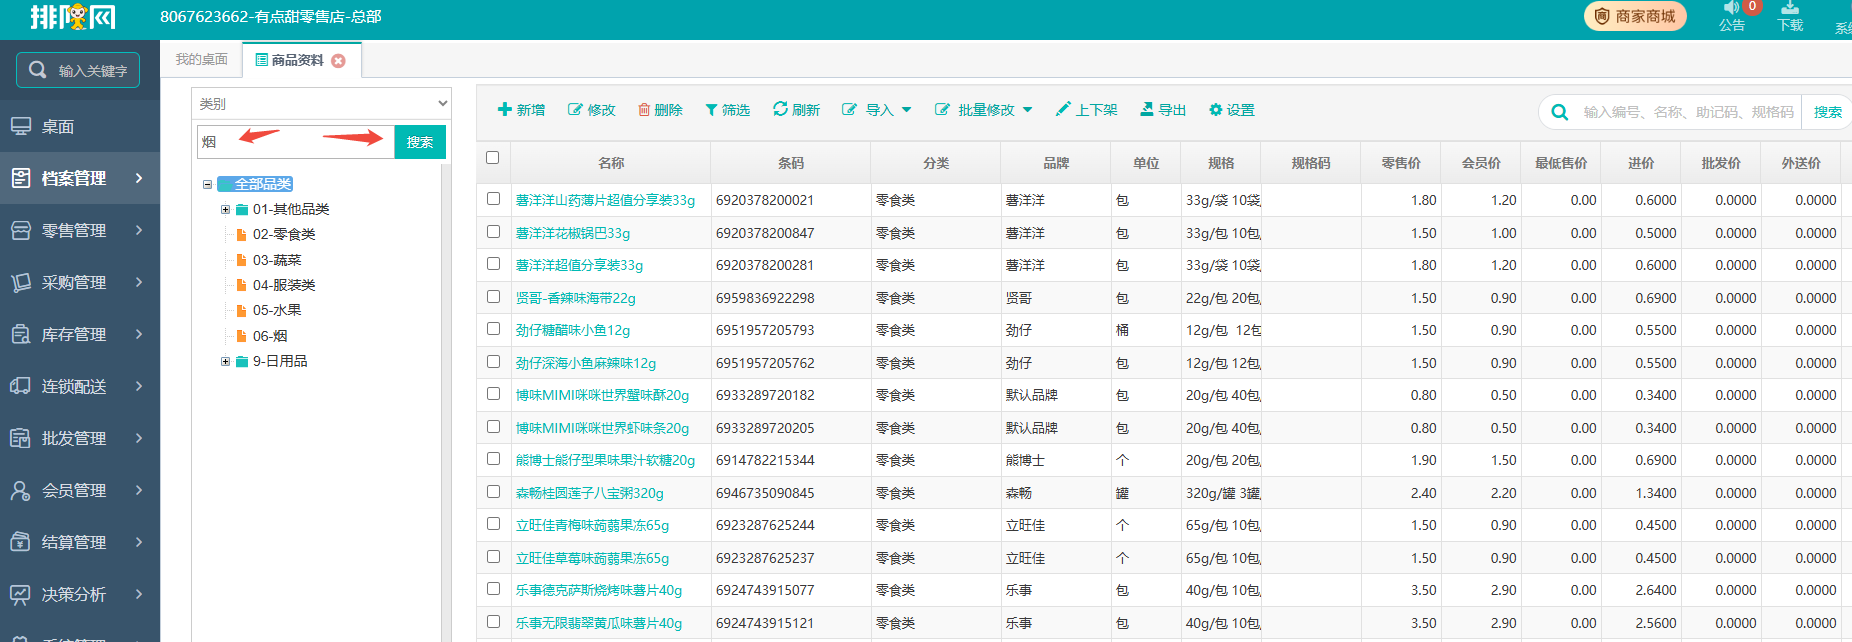
Task: Open the 会员管理 sidebar menu
Action: [80, 490]
